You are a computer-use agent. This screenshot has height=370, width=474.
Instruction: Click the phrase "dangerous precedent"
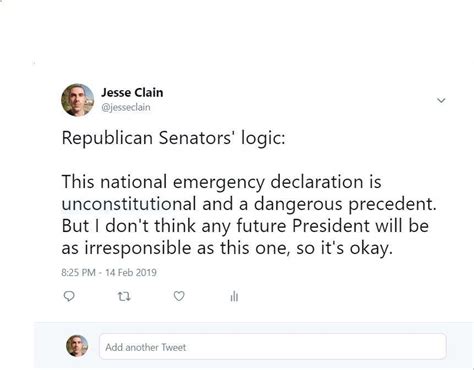345,204
